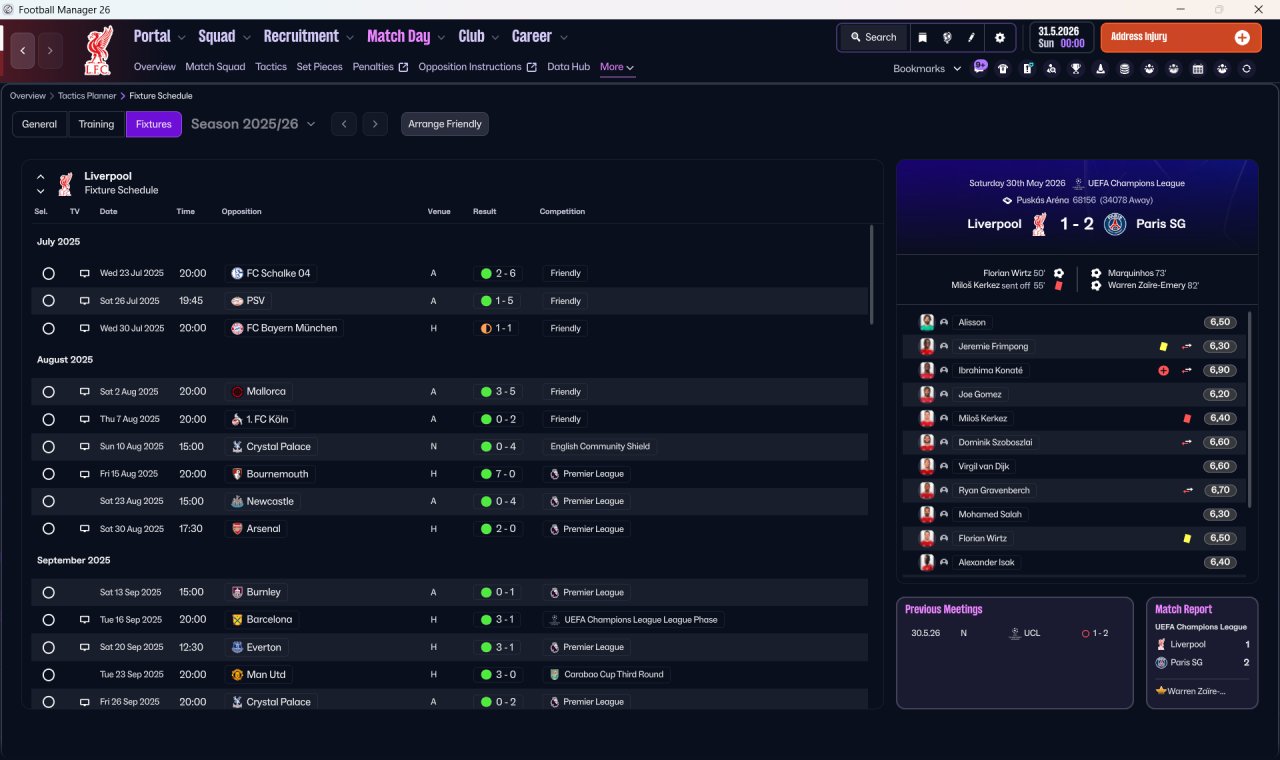This screenshot has height=760, width=1280.
Task: Open the 9+ messages inbox icon
Action: click(x=980, y=68)
